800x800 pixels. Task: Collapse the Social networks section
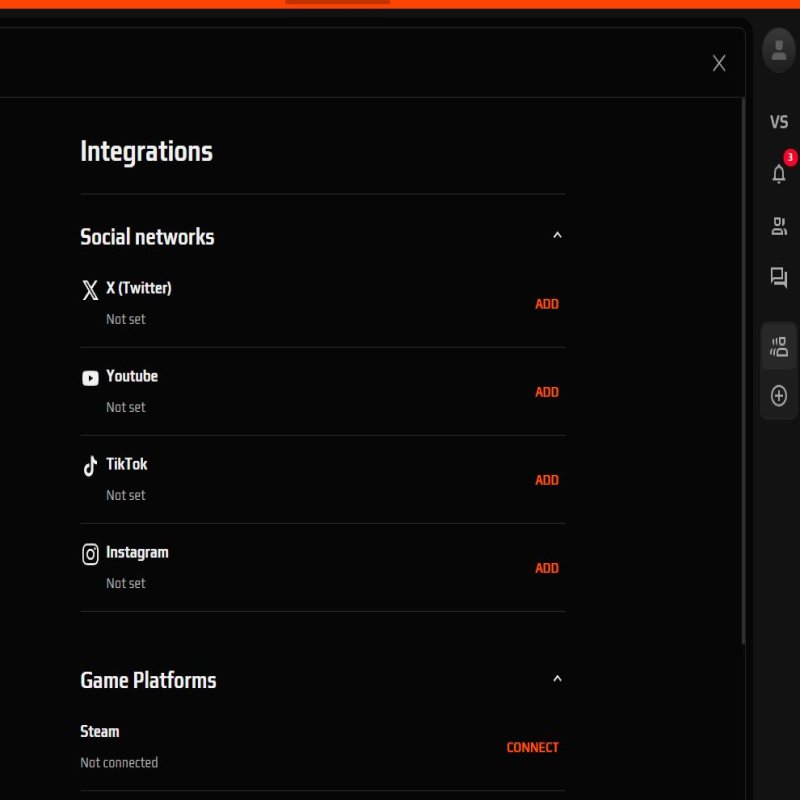point(557,234)
